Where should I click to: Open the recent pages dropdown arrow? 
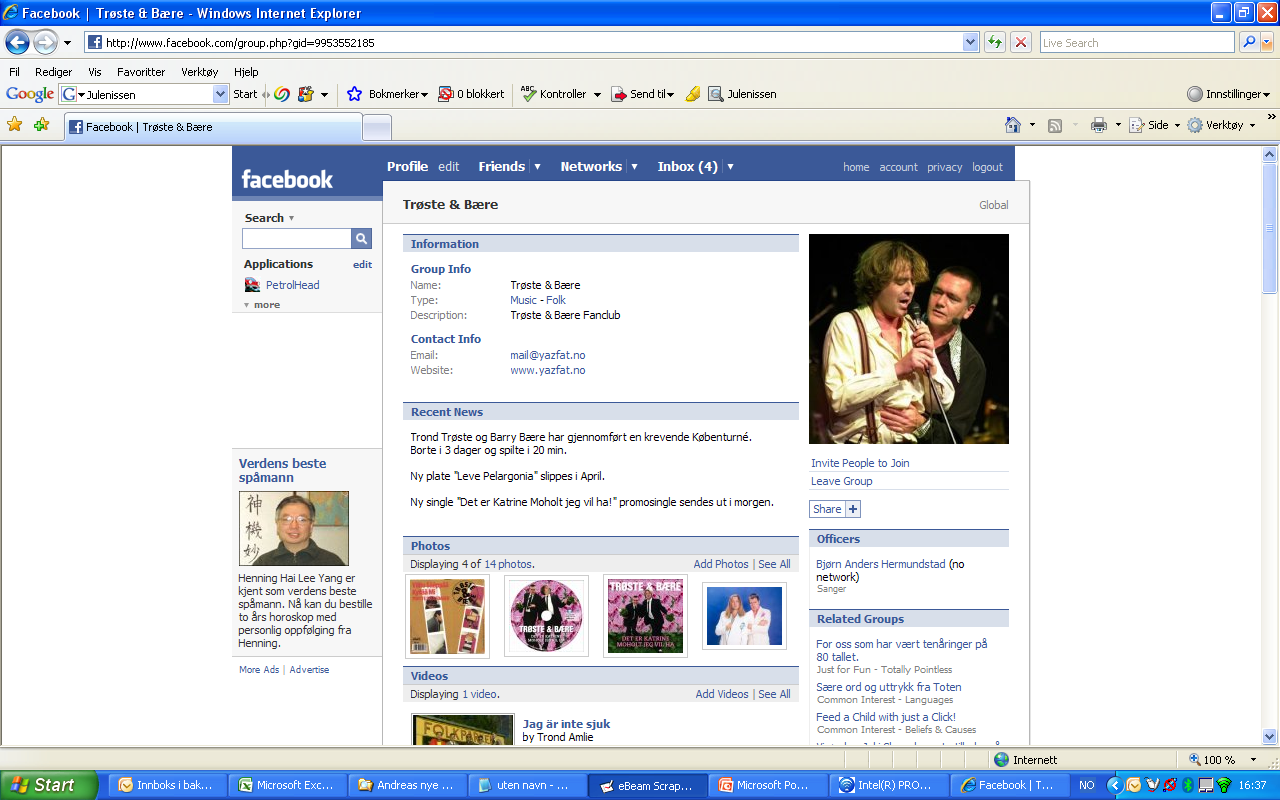(67, 43)
